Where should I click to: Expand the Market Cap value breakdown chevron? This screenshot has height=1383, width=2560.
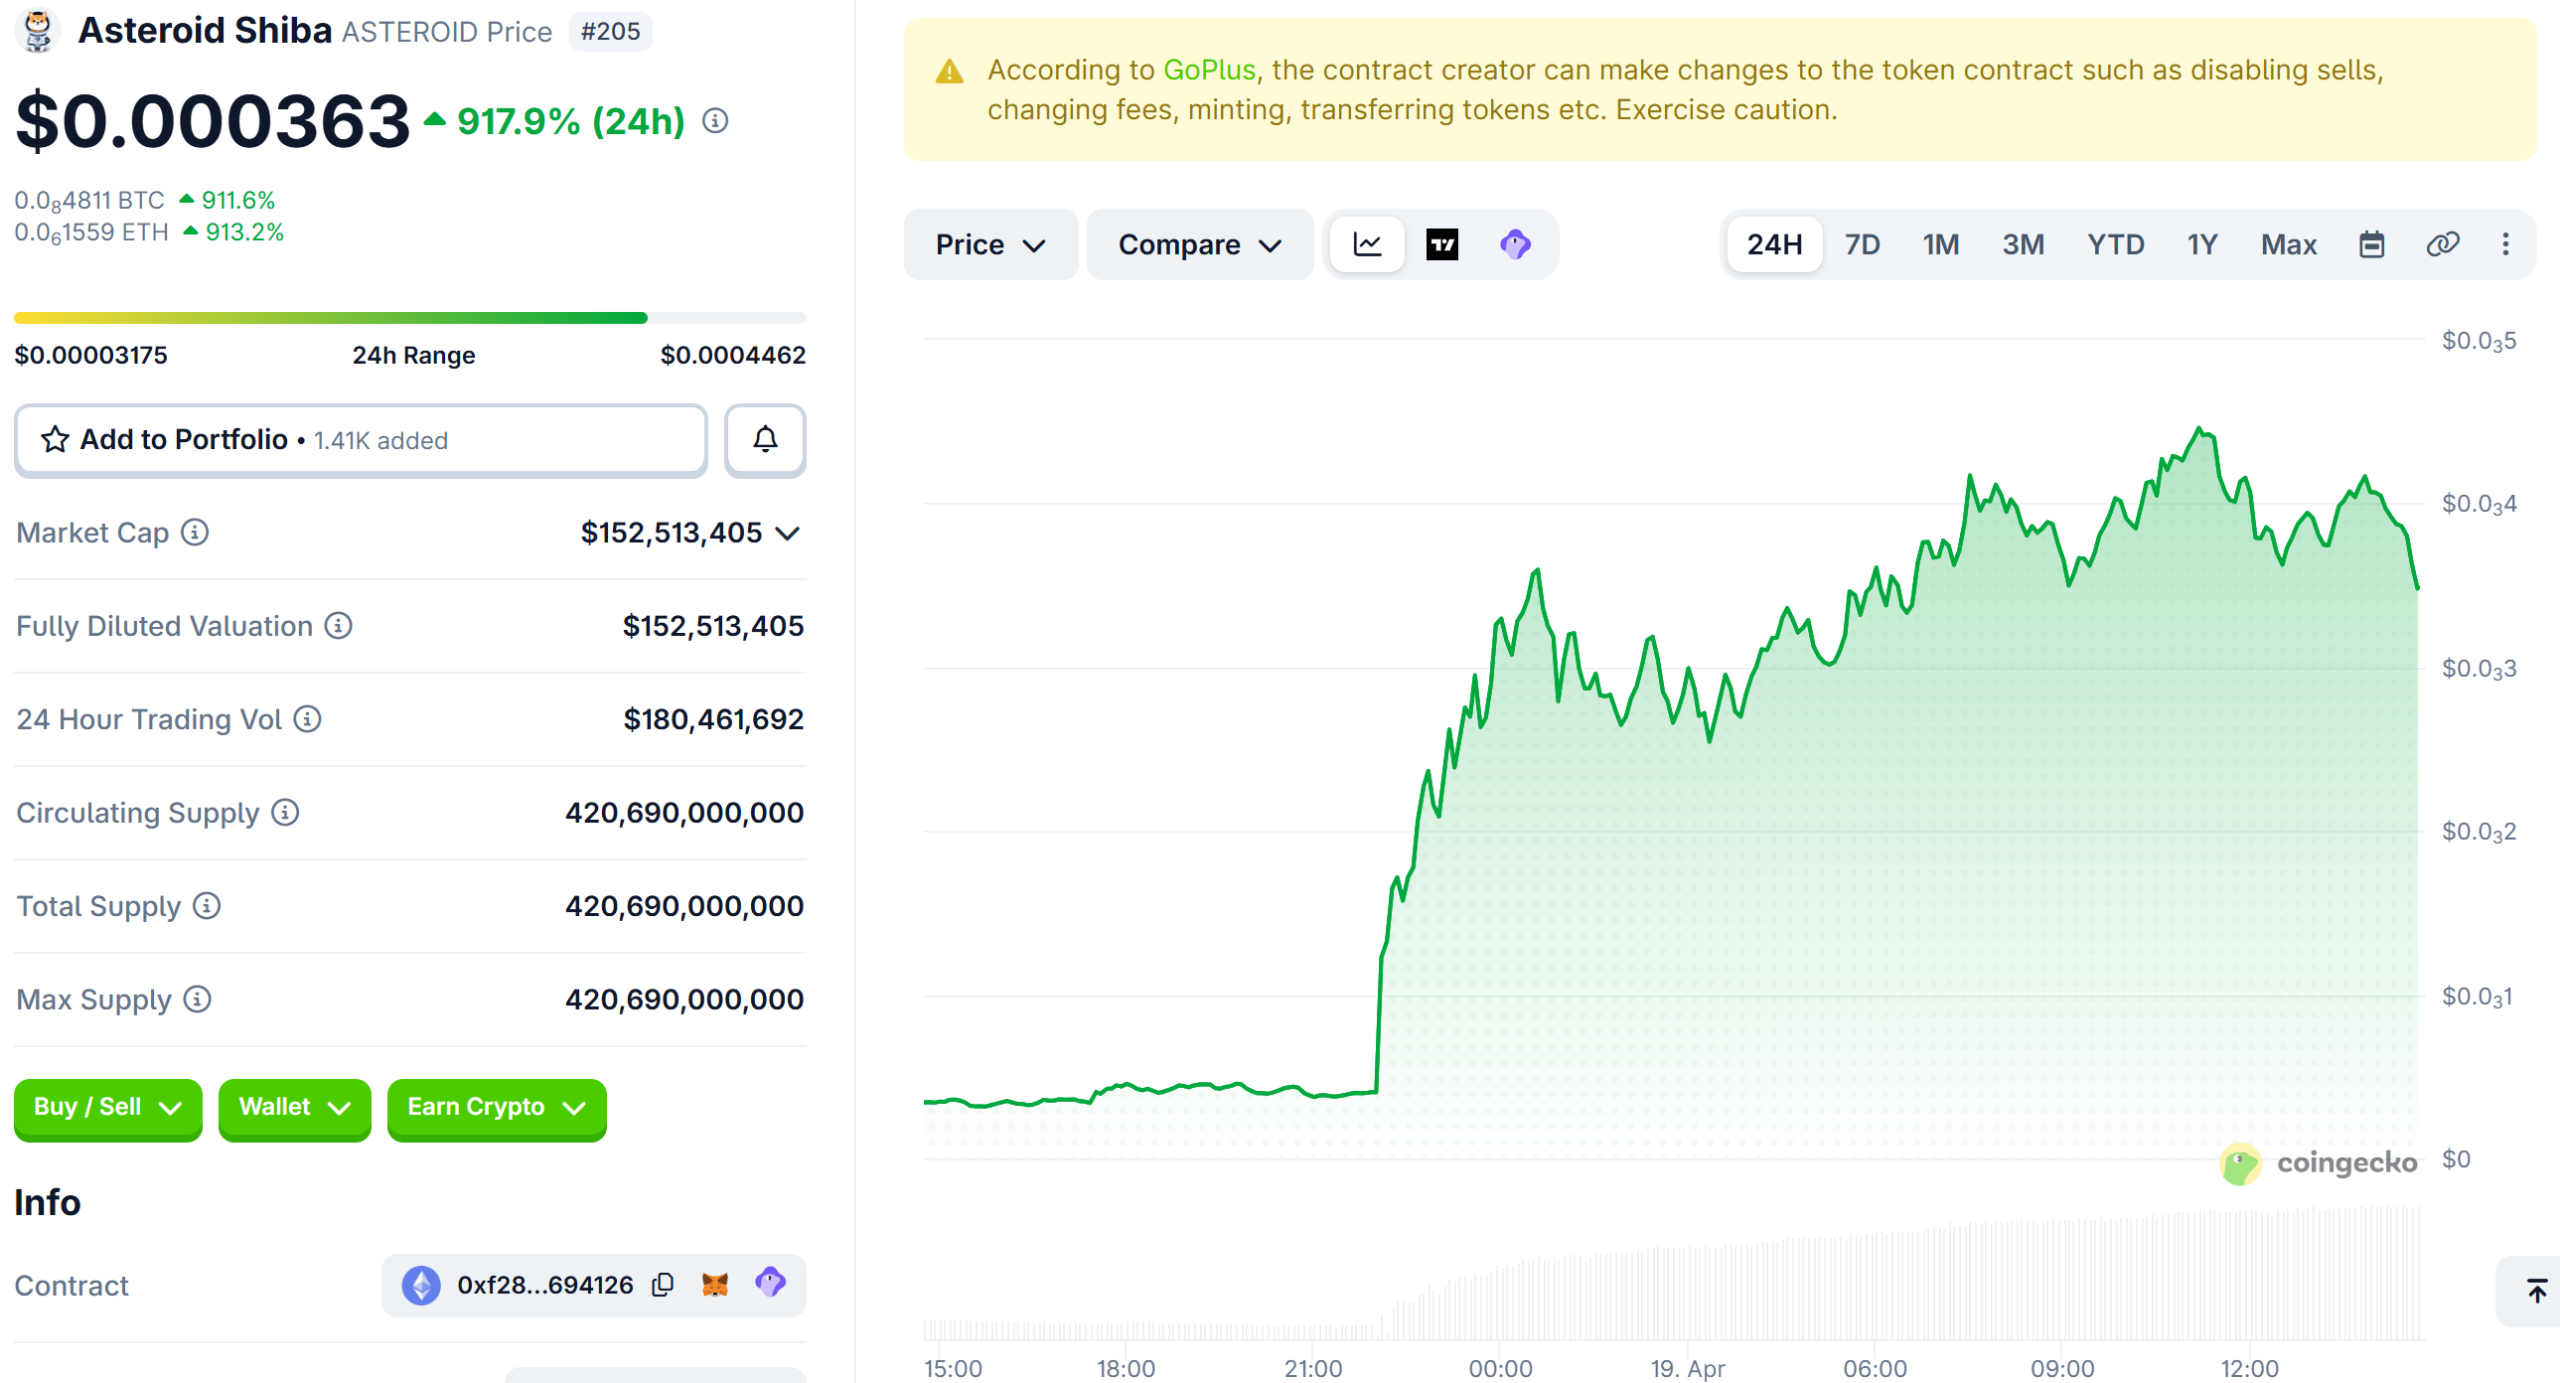pyautogui.click(x=789, y=533)
